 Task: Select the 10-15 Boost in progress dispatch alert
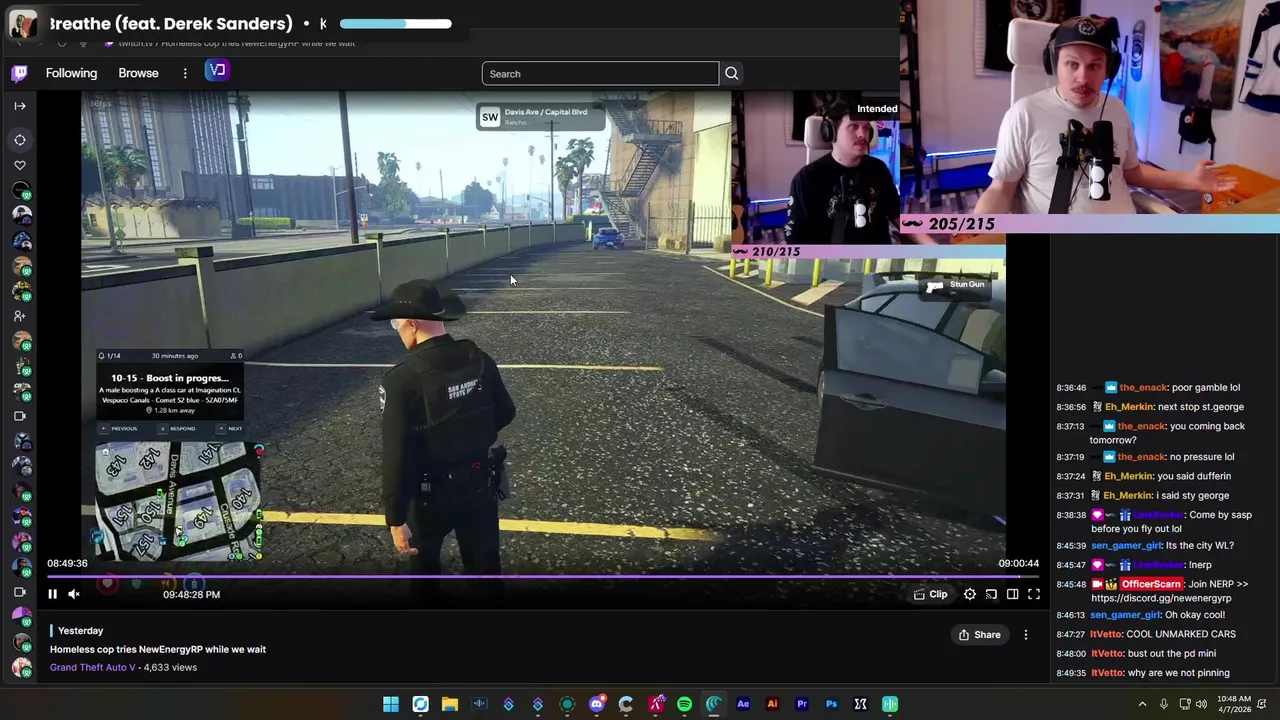[171, 392]
